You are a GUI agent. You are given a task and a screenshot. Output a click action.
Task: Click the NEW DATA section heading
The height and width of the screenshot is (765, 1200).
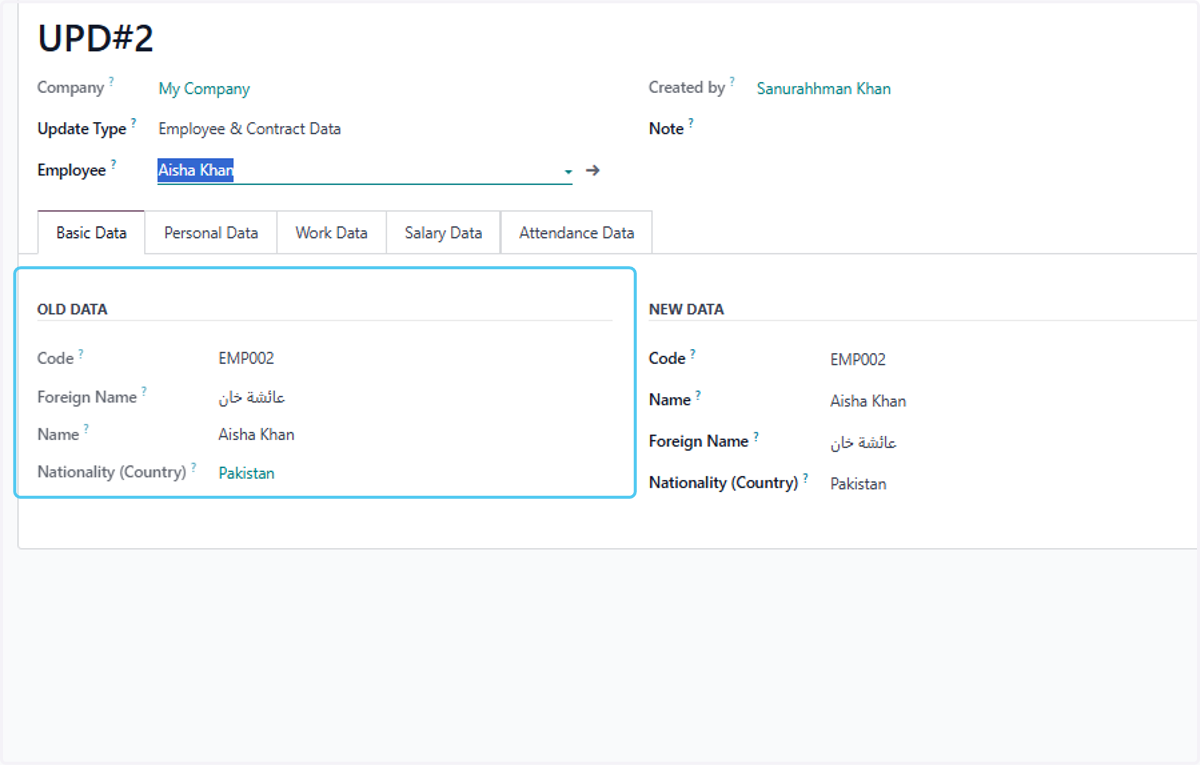click(x=686, y=310)
